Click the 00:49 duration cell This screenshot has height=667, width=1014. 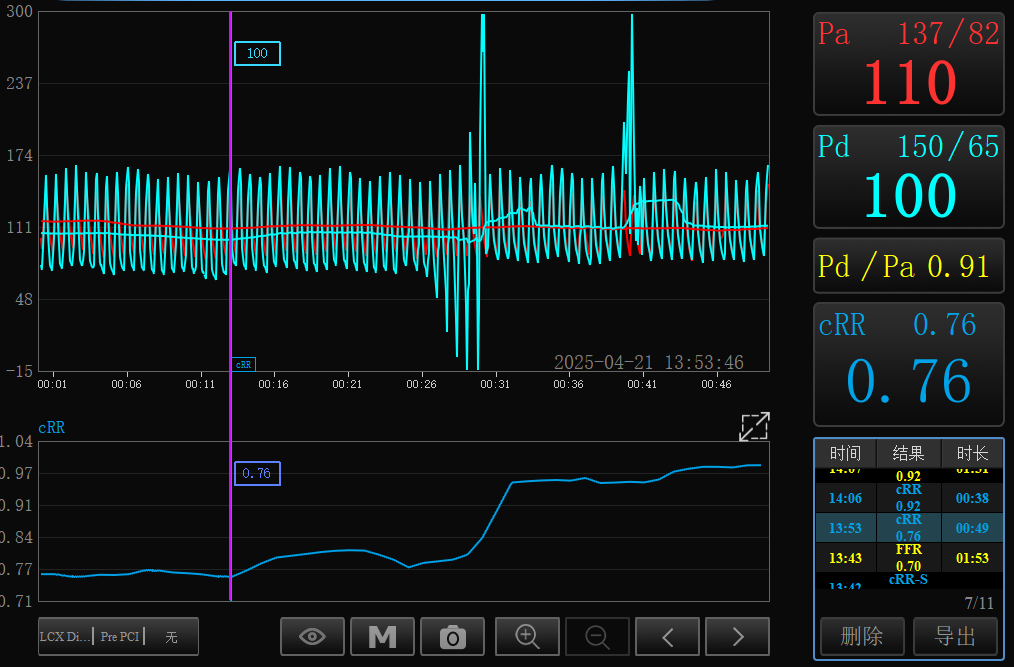pos(972,528)
